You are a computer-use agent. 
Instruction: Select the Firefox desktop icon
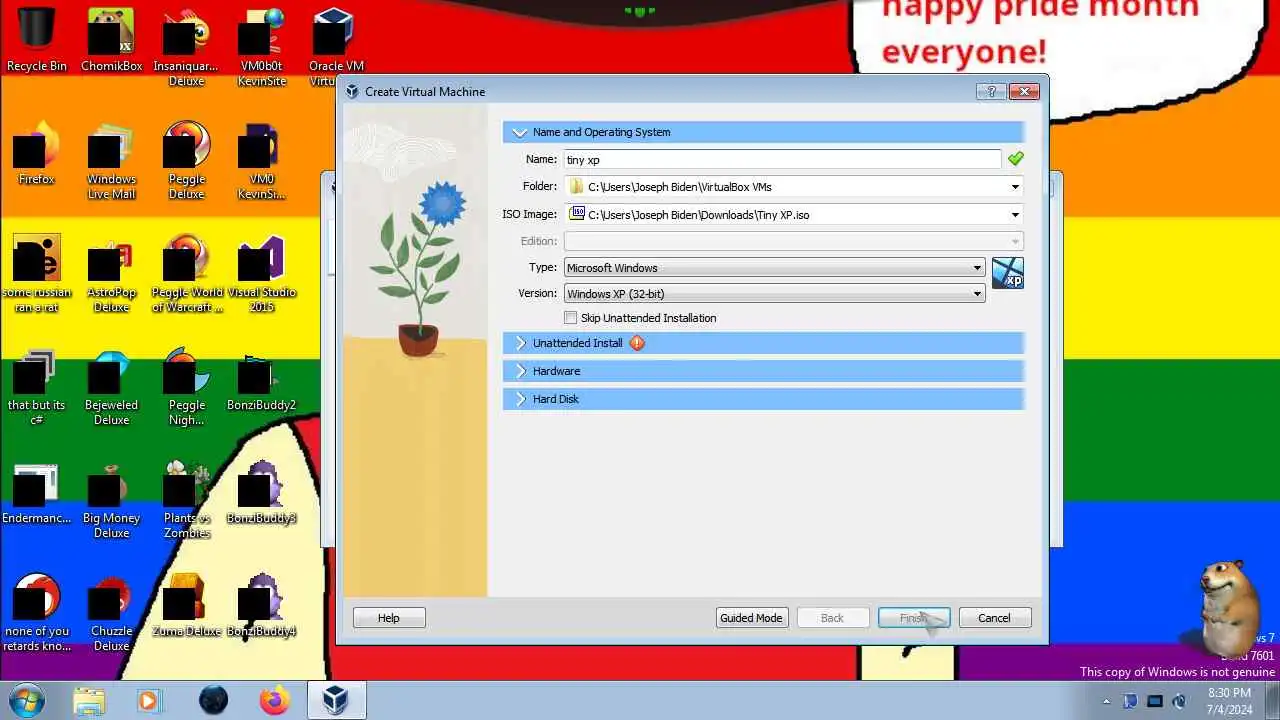[36, 153]
